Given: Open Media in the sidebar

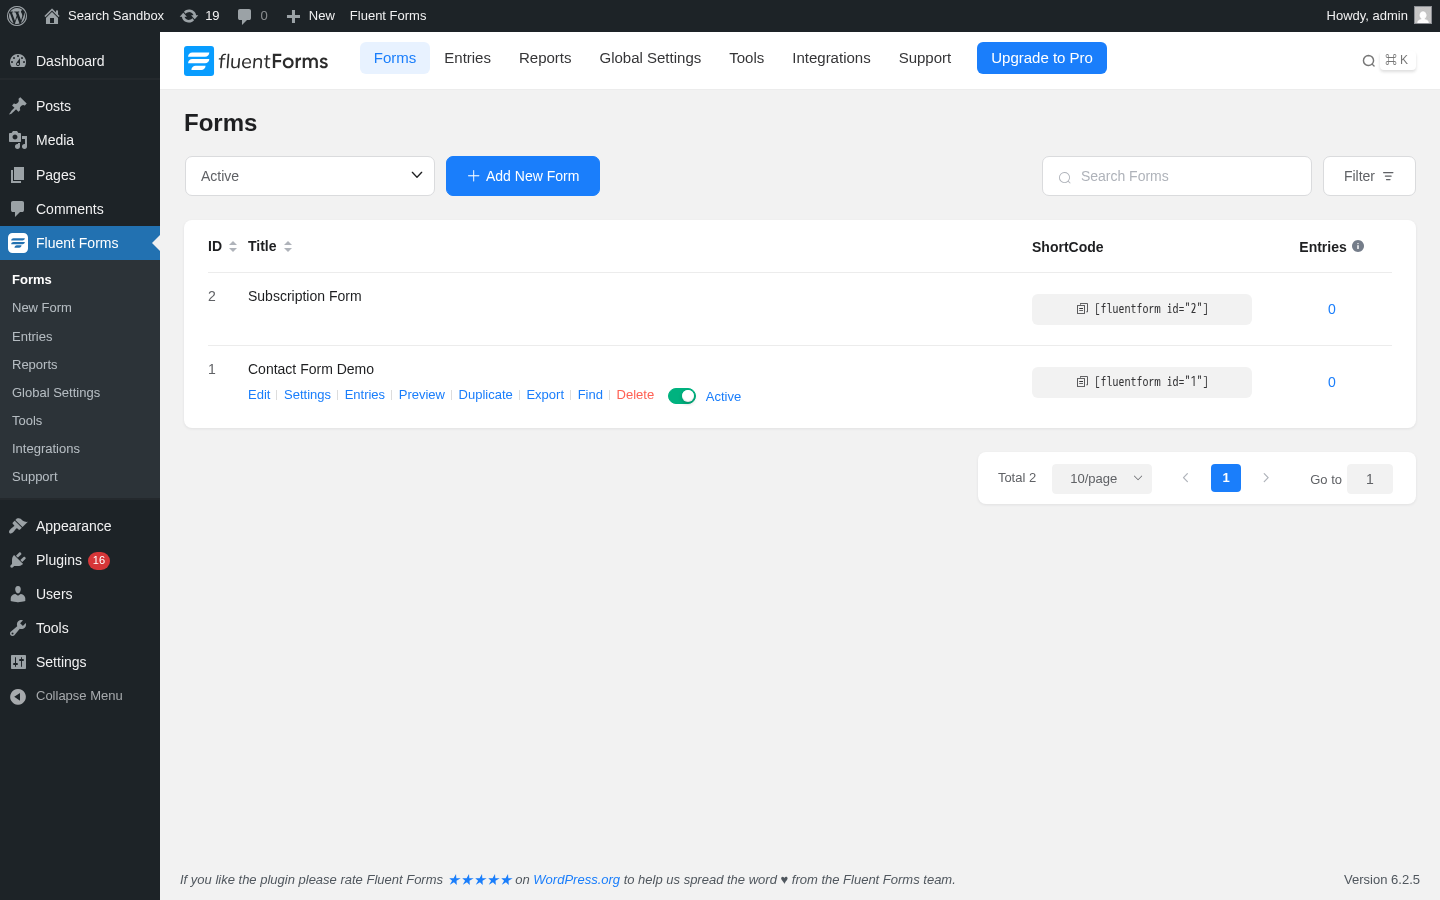Looking at the screenshot, I should coord(80,140).
